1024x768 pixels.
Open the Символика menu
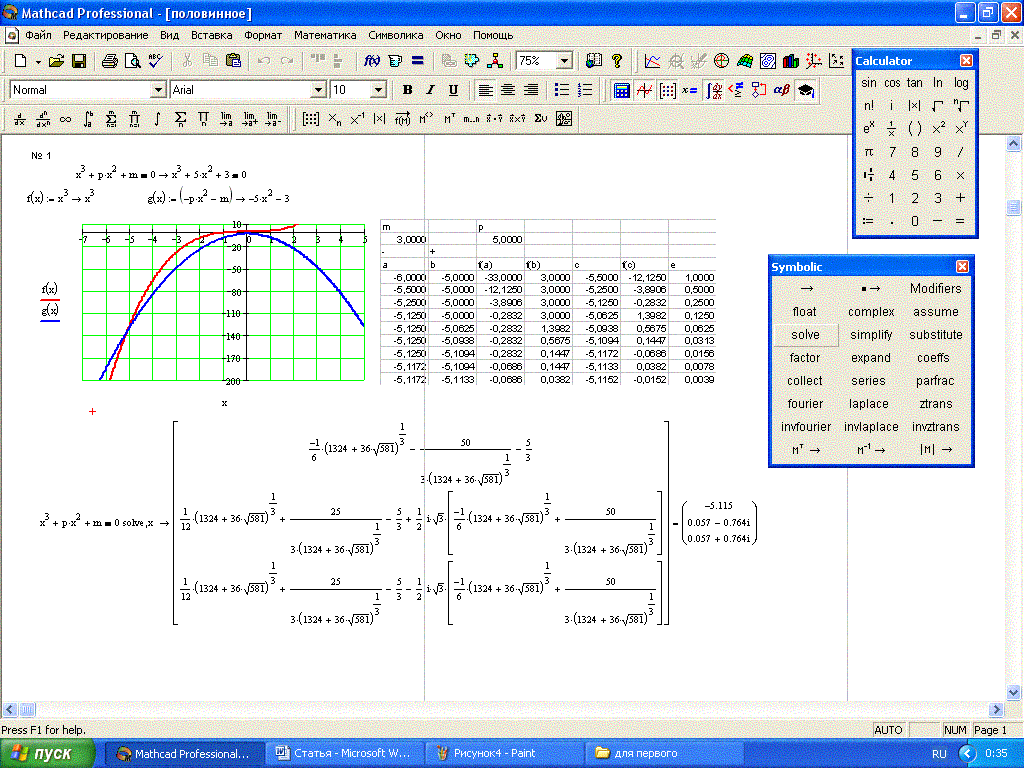click(396, 35)
